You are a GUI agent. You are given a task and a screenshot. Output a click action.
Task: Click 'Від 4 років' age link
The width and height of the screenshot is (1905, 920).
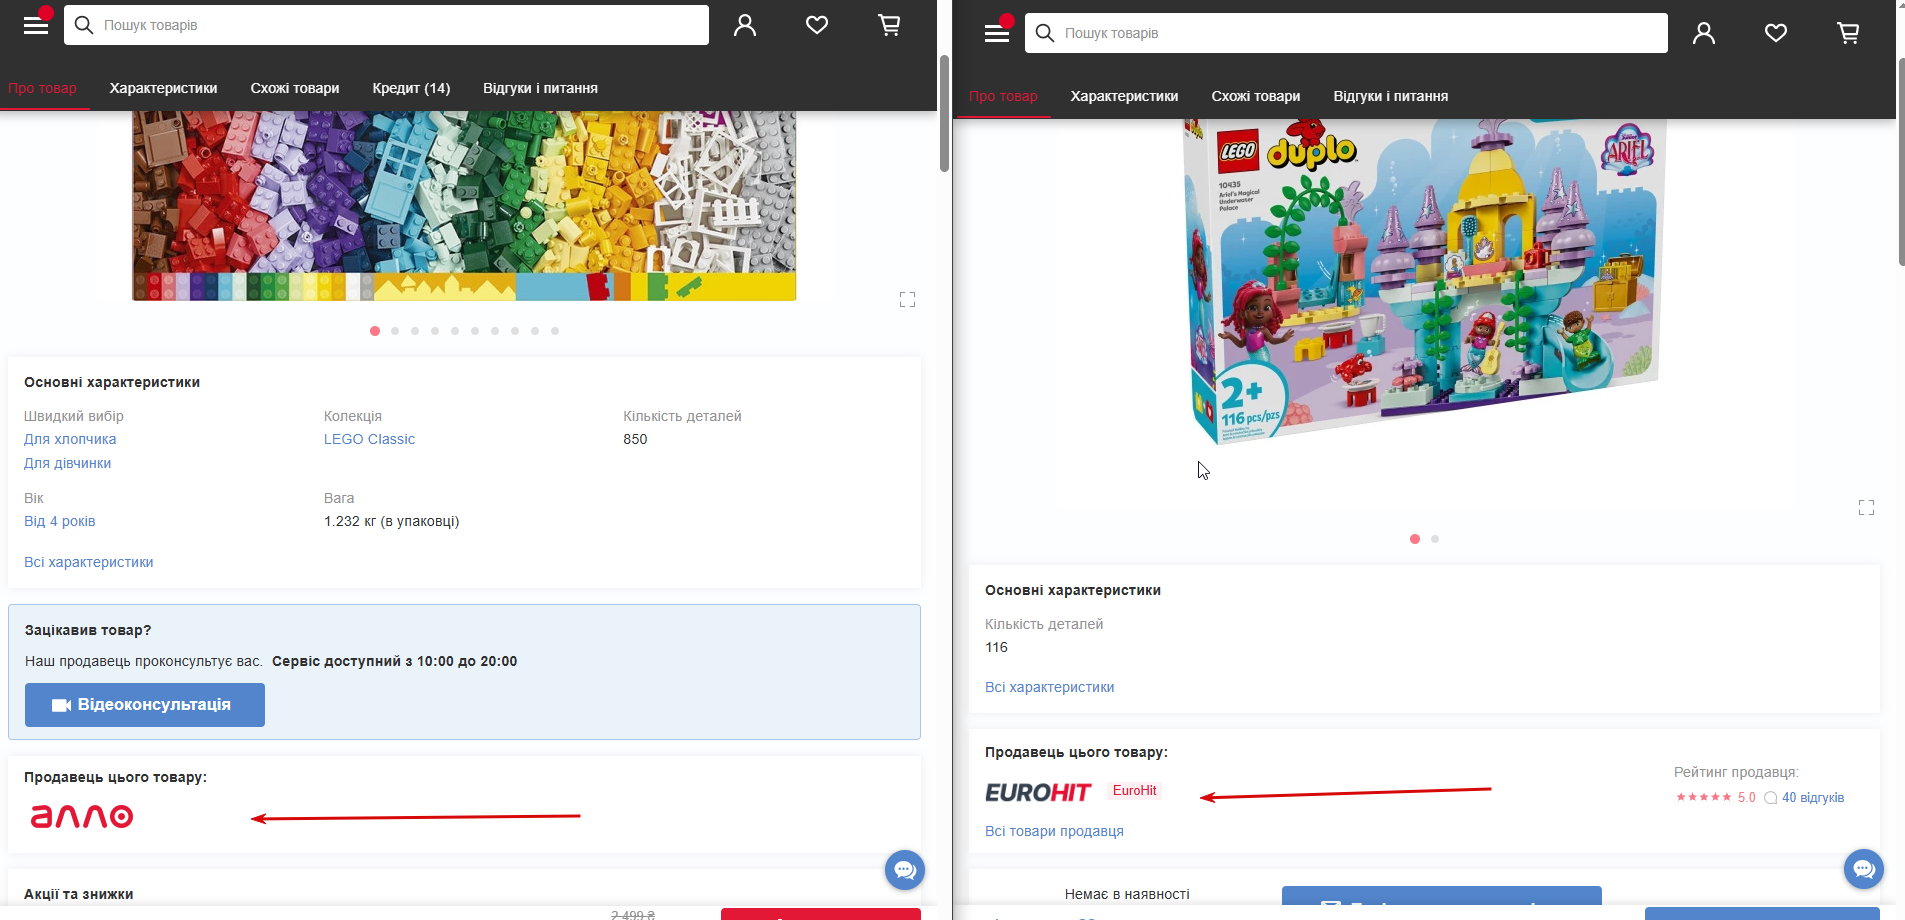click(x=60, y=521)
